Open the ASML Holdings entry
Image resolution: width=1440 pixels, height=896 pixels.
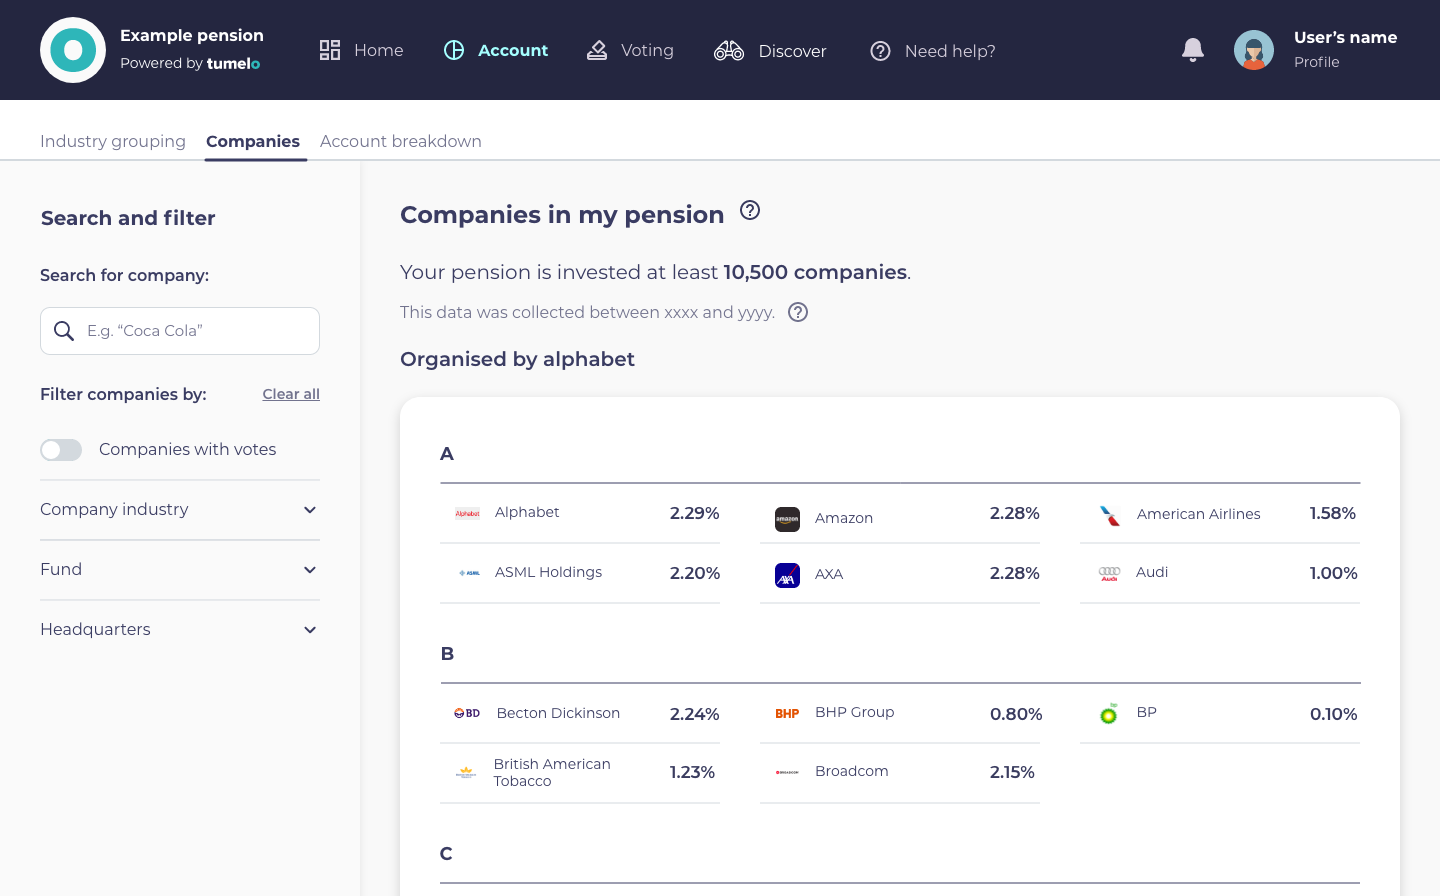pos(580,573)
